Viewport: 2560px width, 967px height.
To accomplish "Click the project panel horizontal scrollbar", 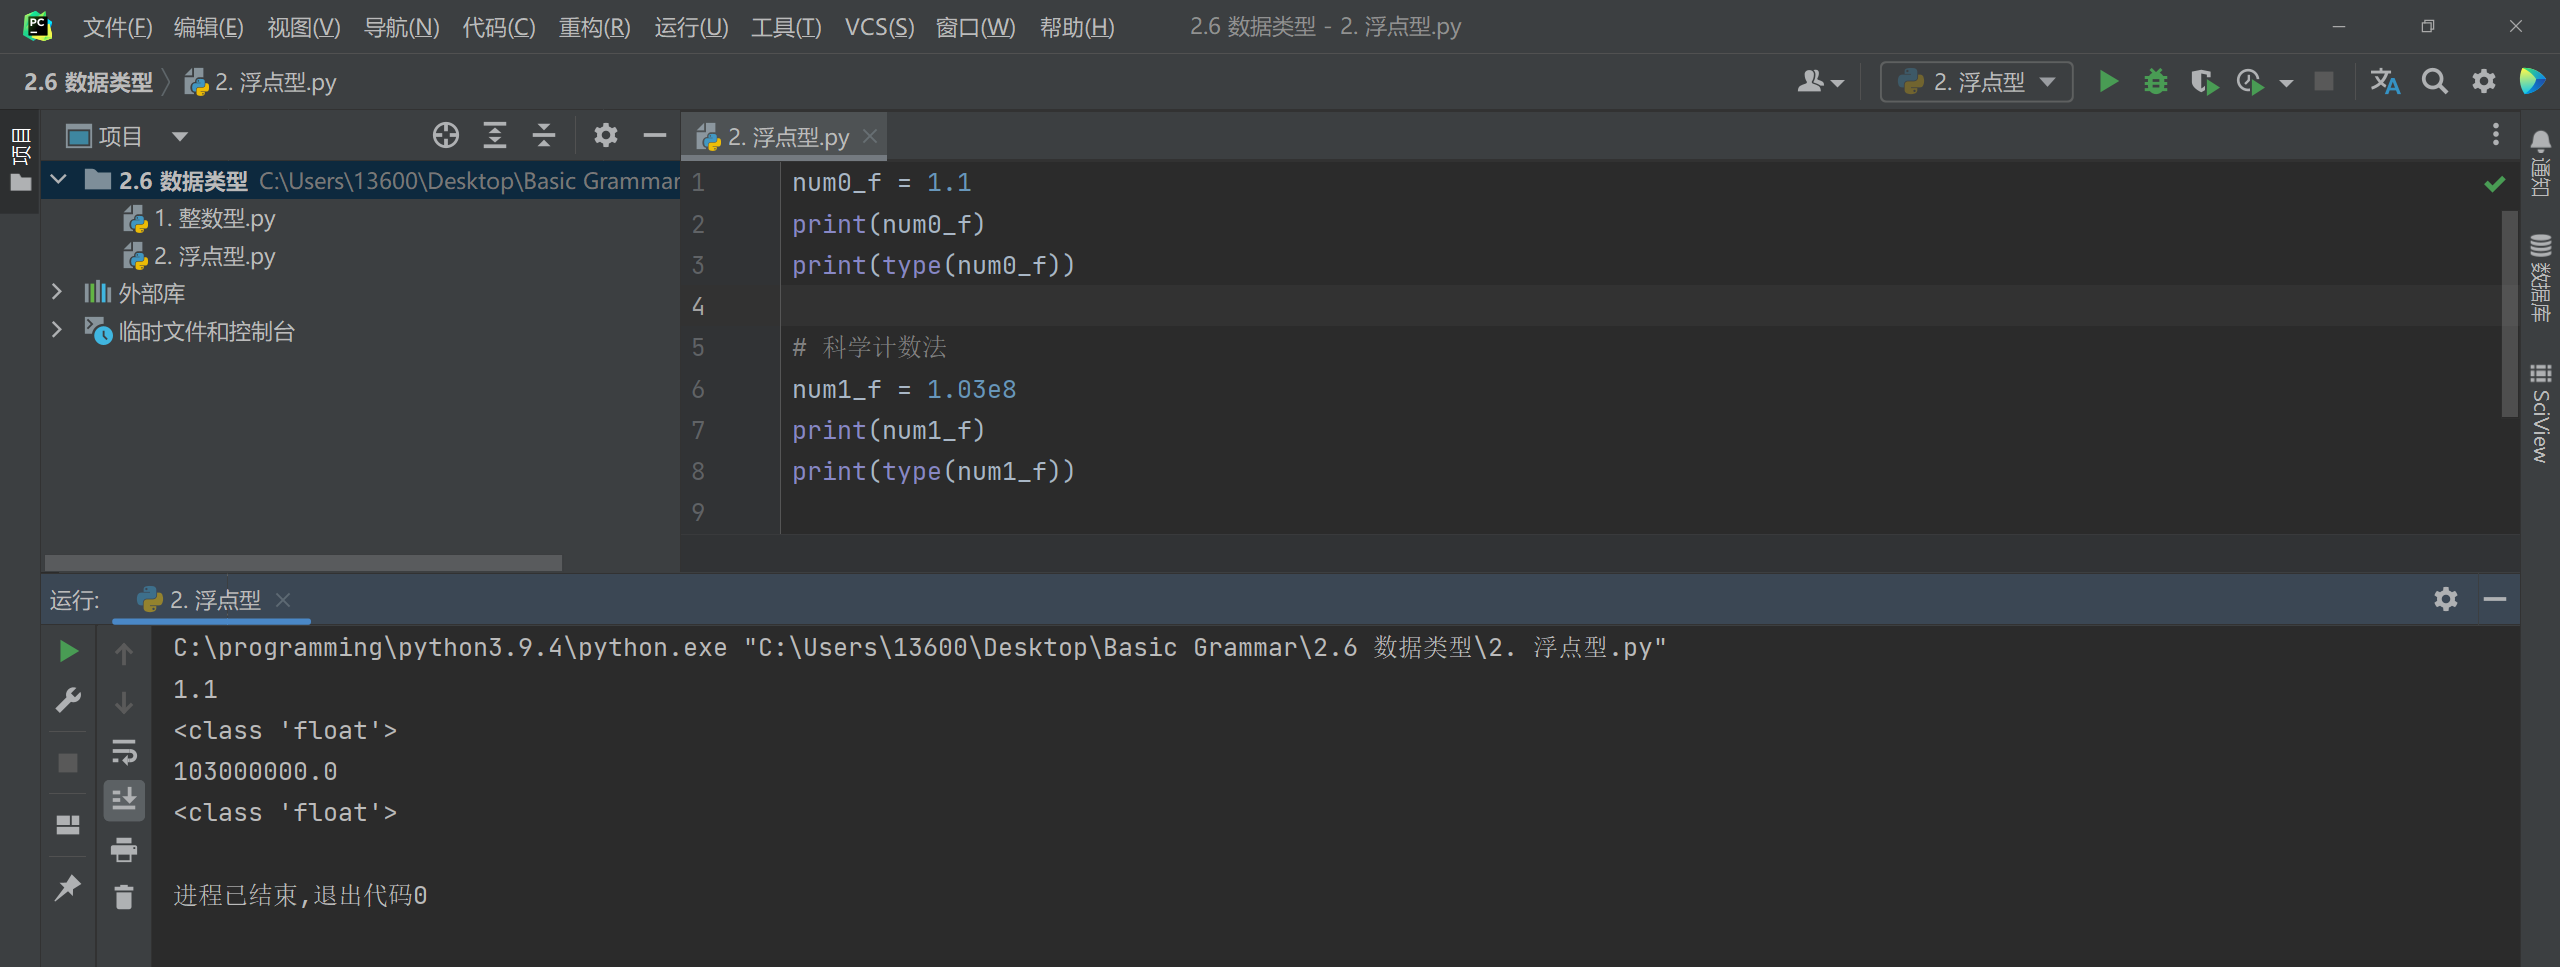I will (303, 563).
